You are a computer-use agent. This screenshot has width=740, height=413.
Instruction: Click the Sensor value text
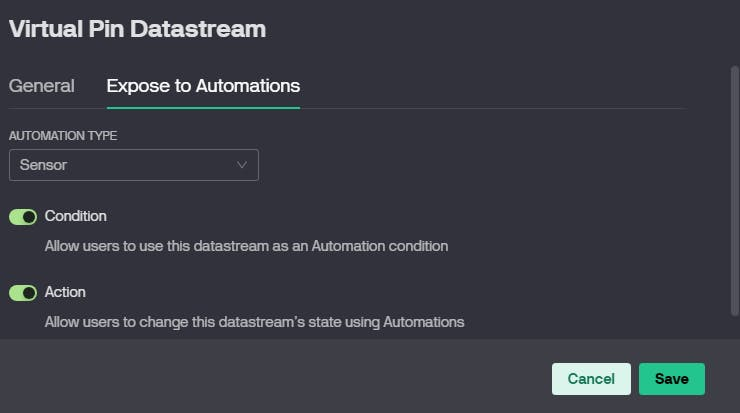(x=43, y=165)
